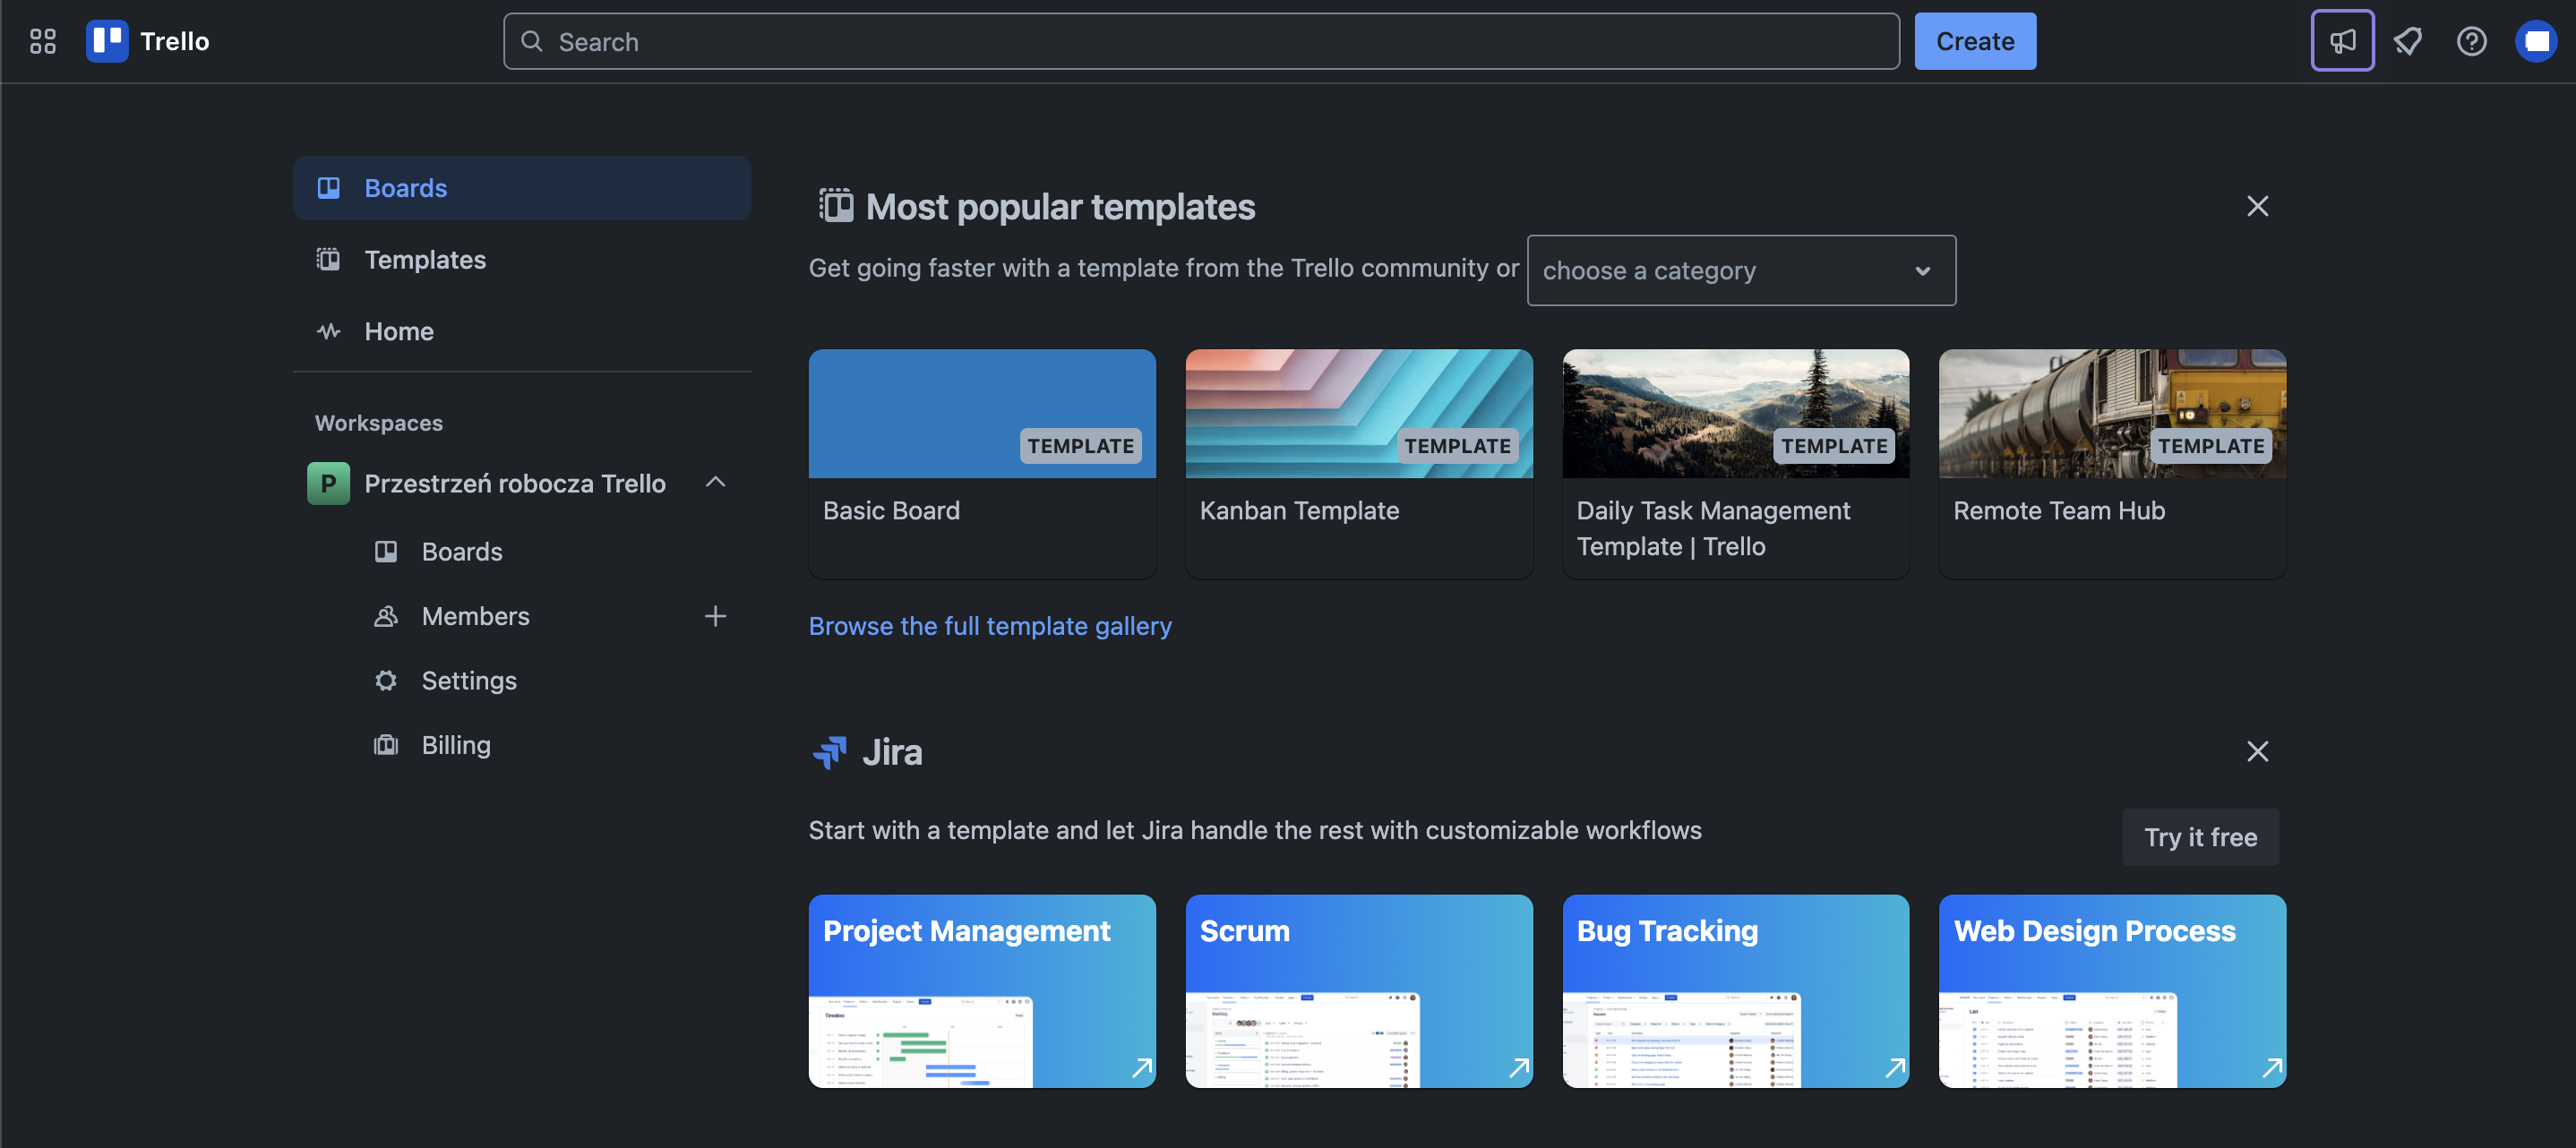Click the Settings gear icon
Viewport: 2576px width, 1148px height.
386,680
